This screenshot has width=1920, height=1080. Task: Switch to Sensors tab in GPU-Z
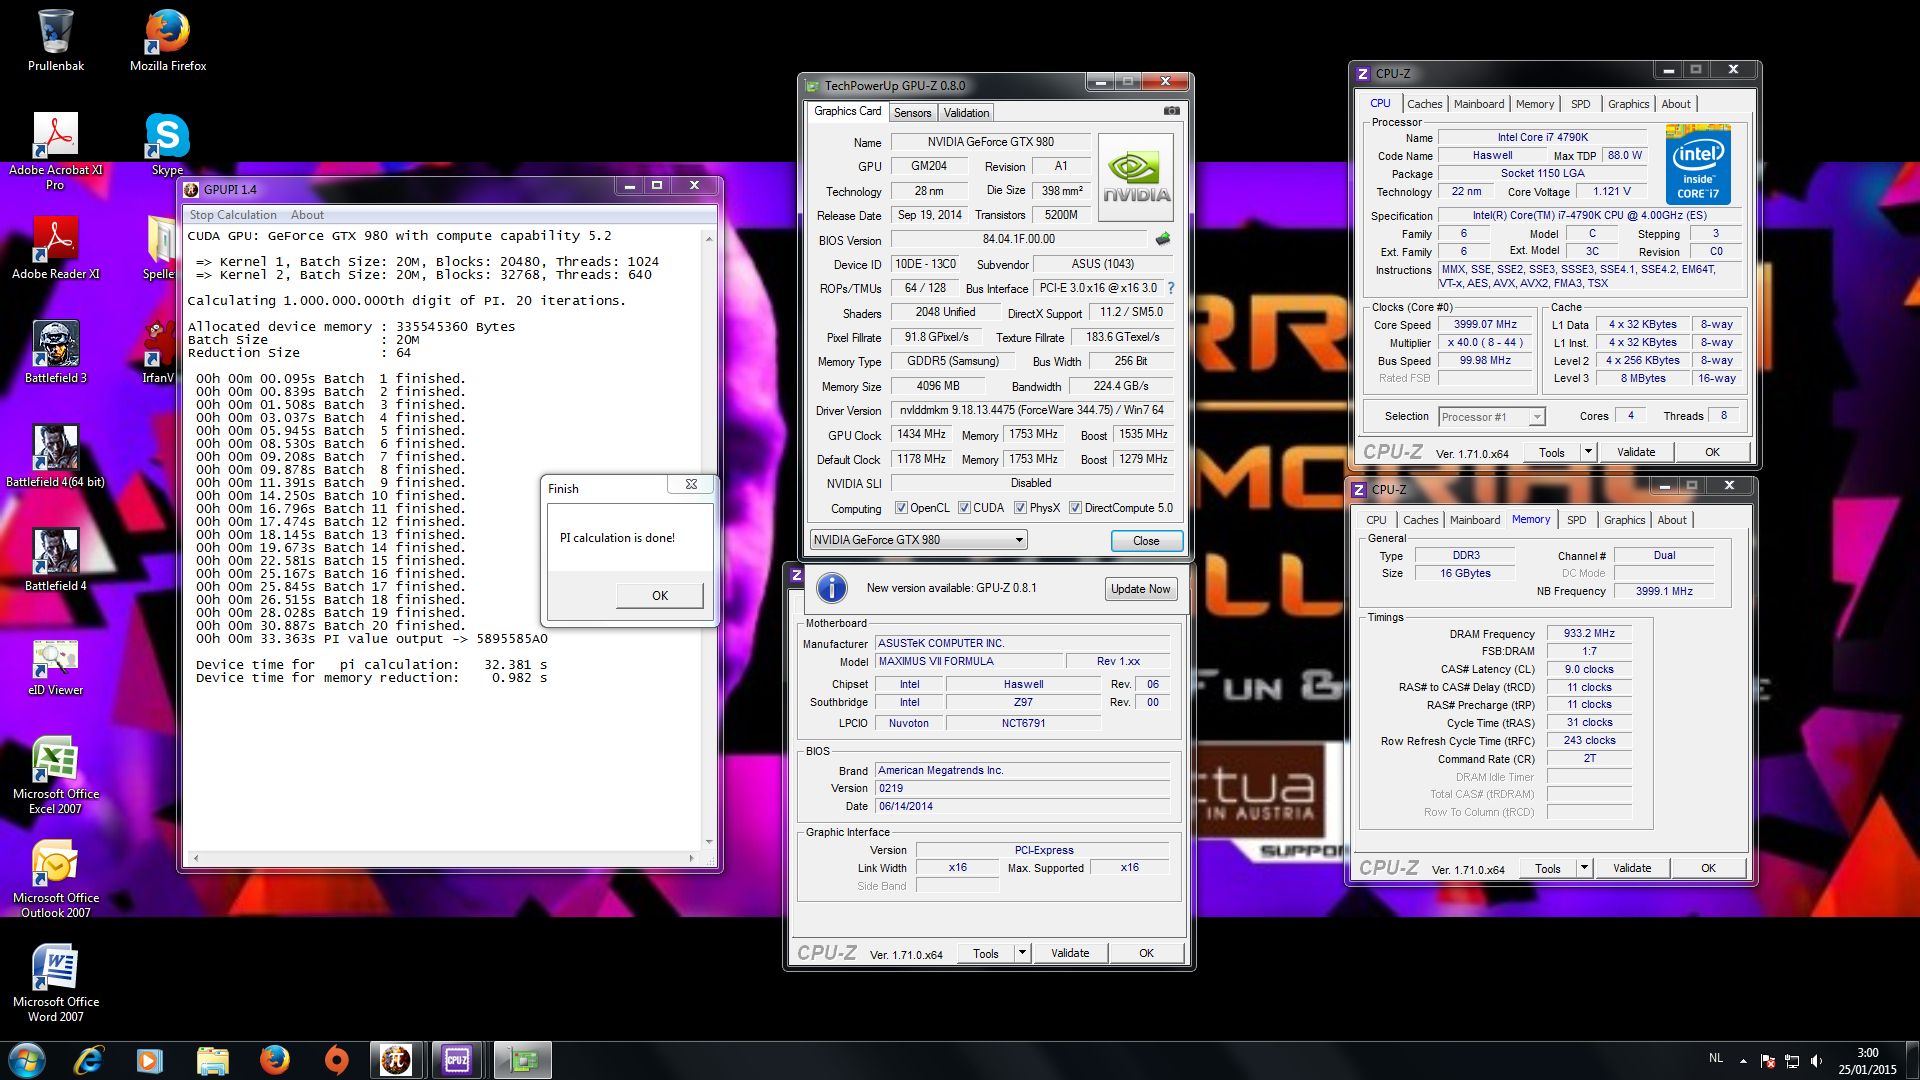(912, 113)
